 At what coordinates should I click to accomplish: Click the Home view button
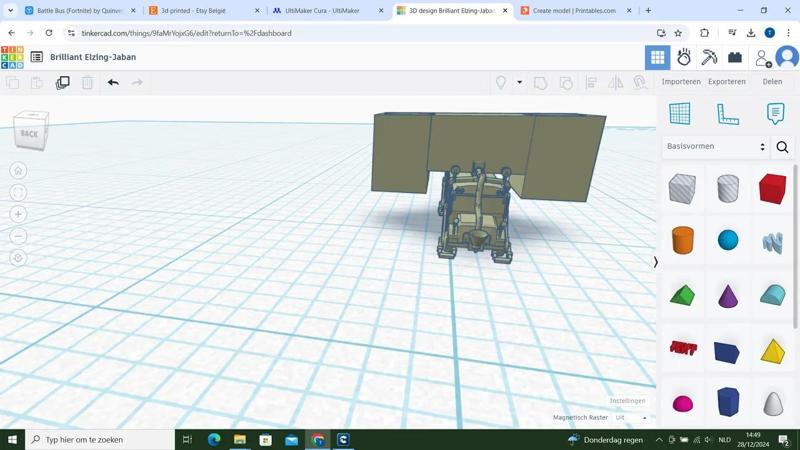click(18, 170)
